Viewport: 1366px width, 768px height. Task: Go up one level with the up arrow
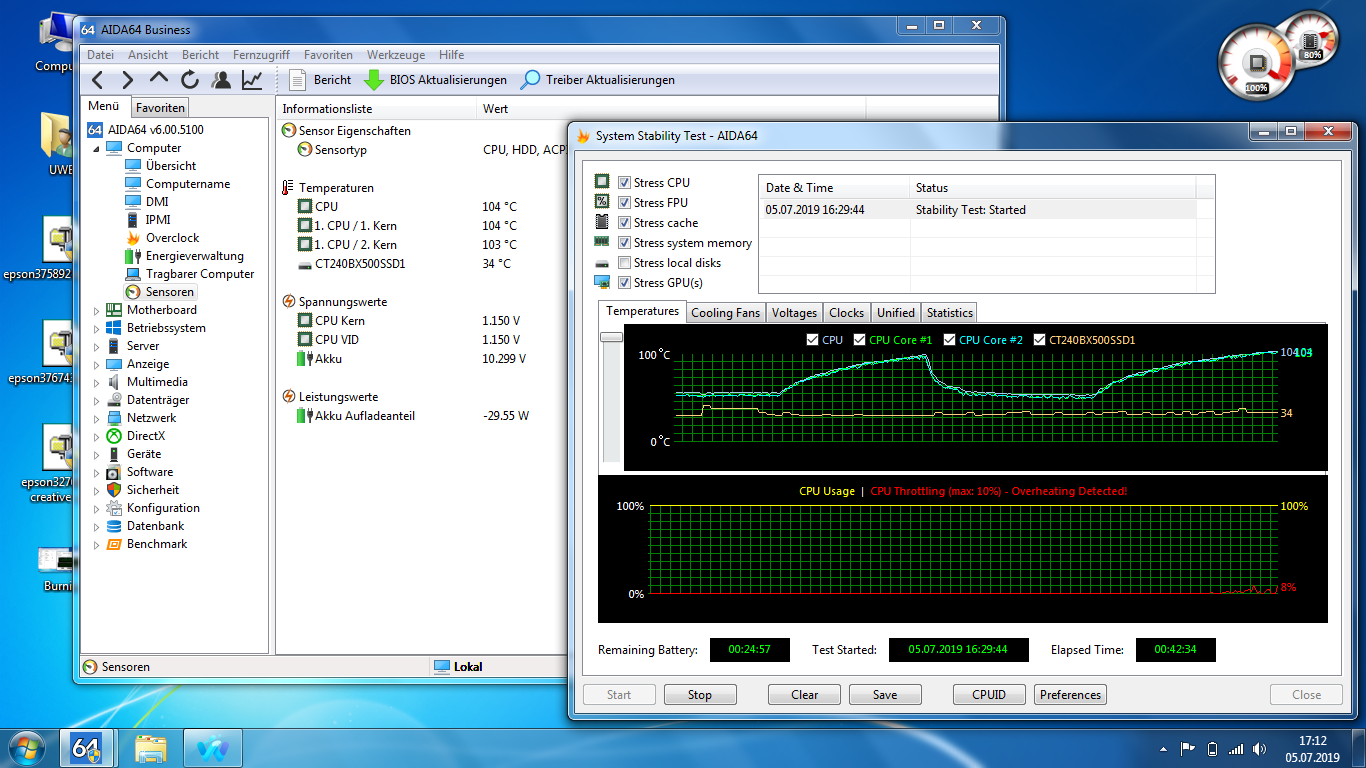click(159, 79)
